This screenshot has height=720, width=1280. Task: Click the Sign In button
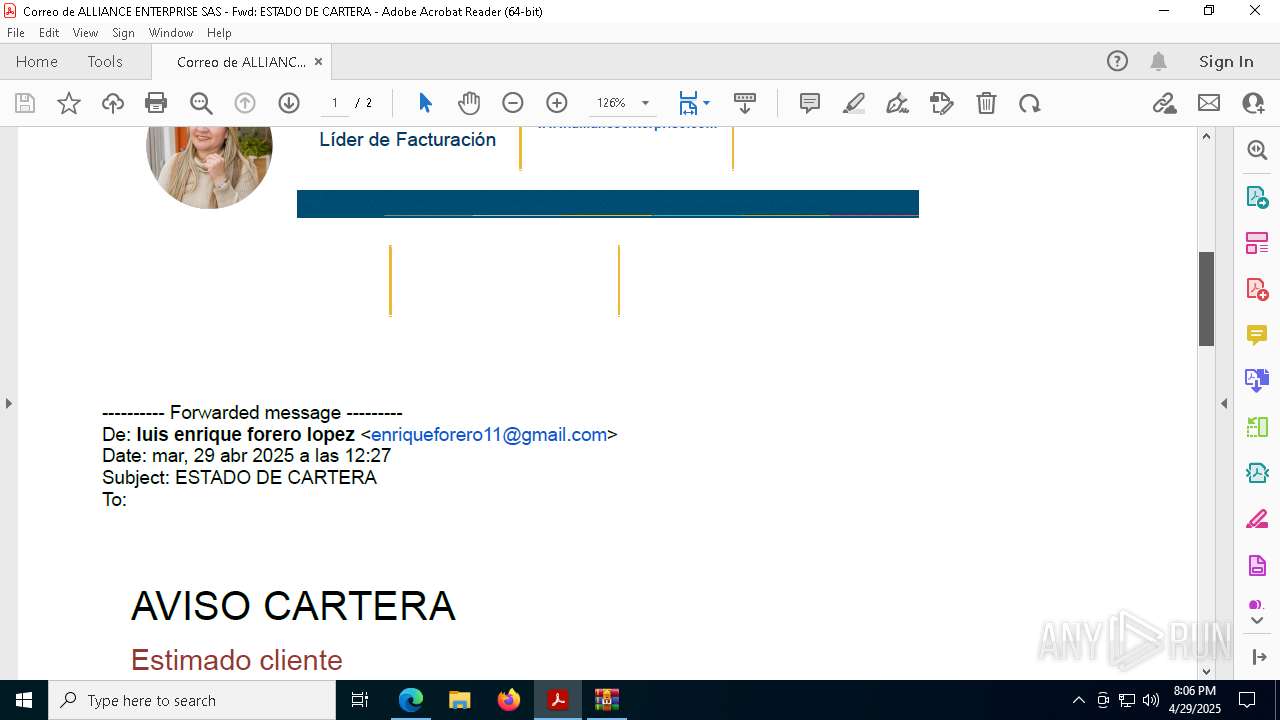click(x=1226, y=61)
